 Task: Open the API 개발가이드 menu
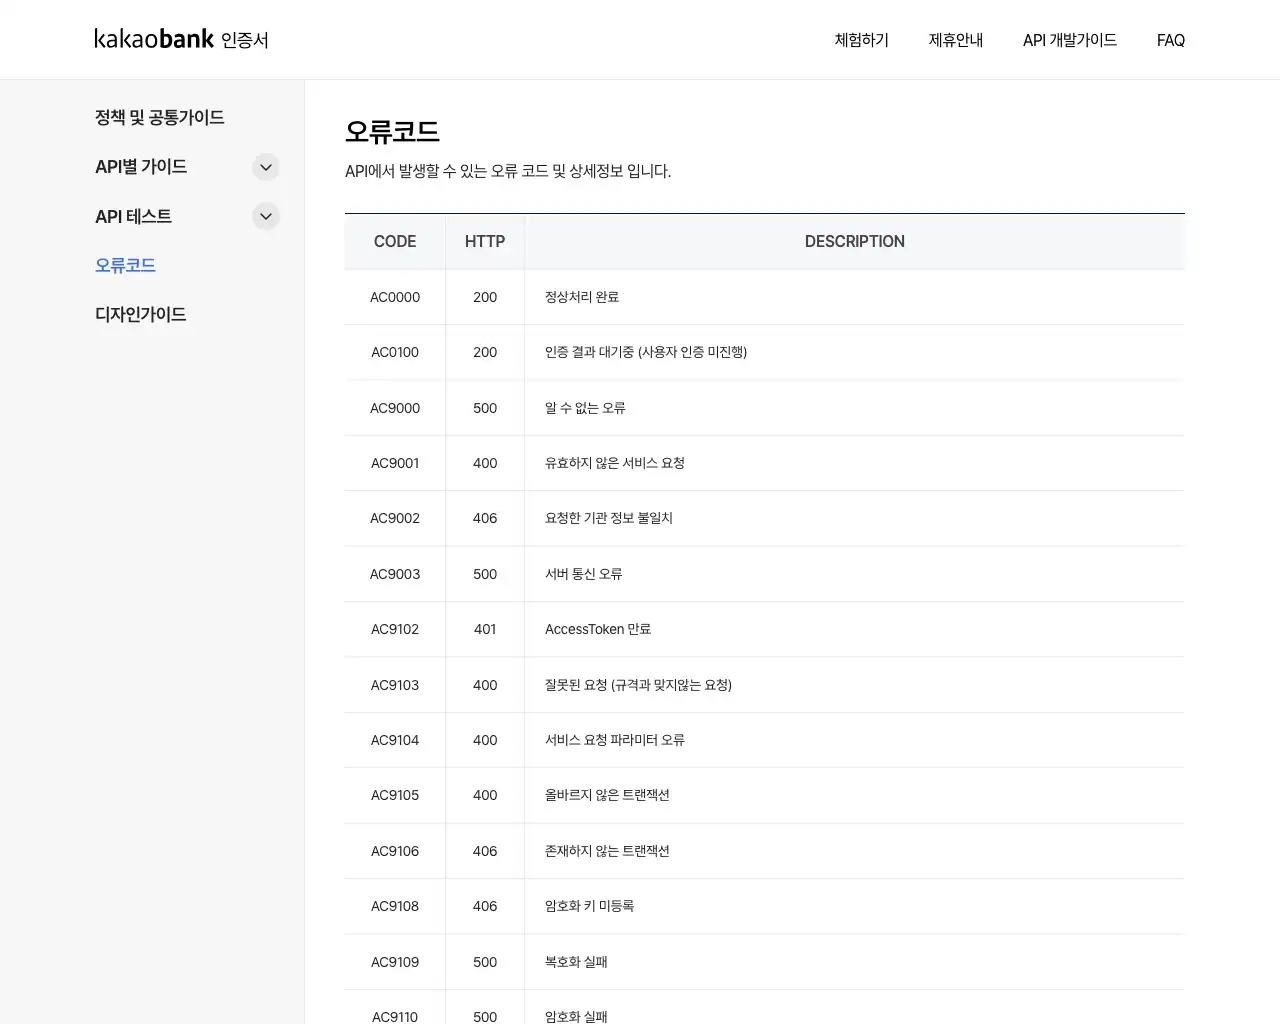1069,40
